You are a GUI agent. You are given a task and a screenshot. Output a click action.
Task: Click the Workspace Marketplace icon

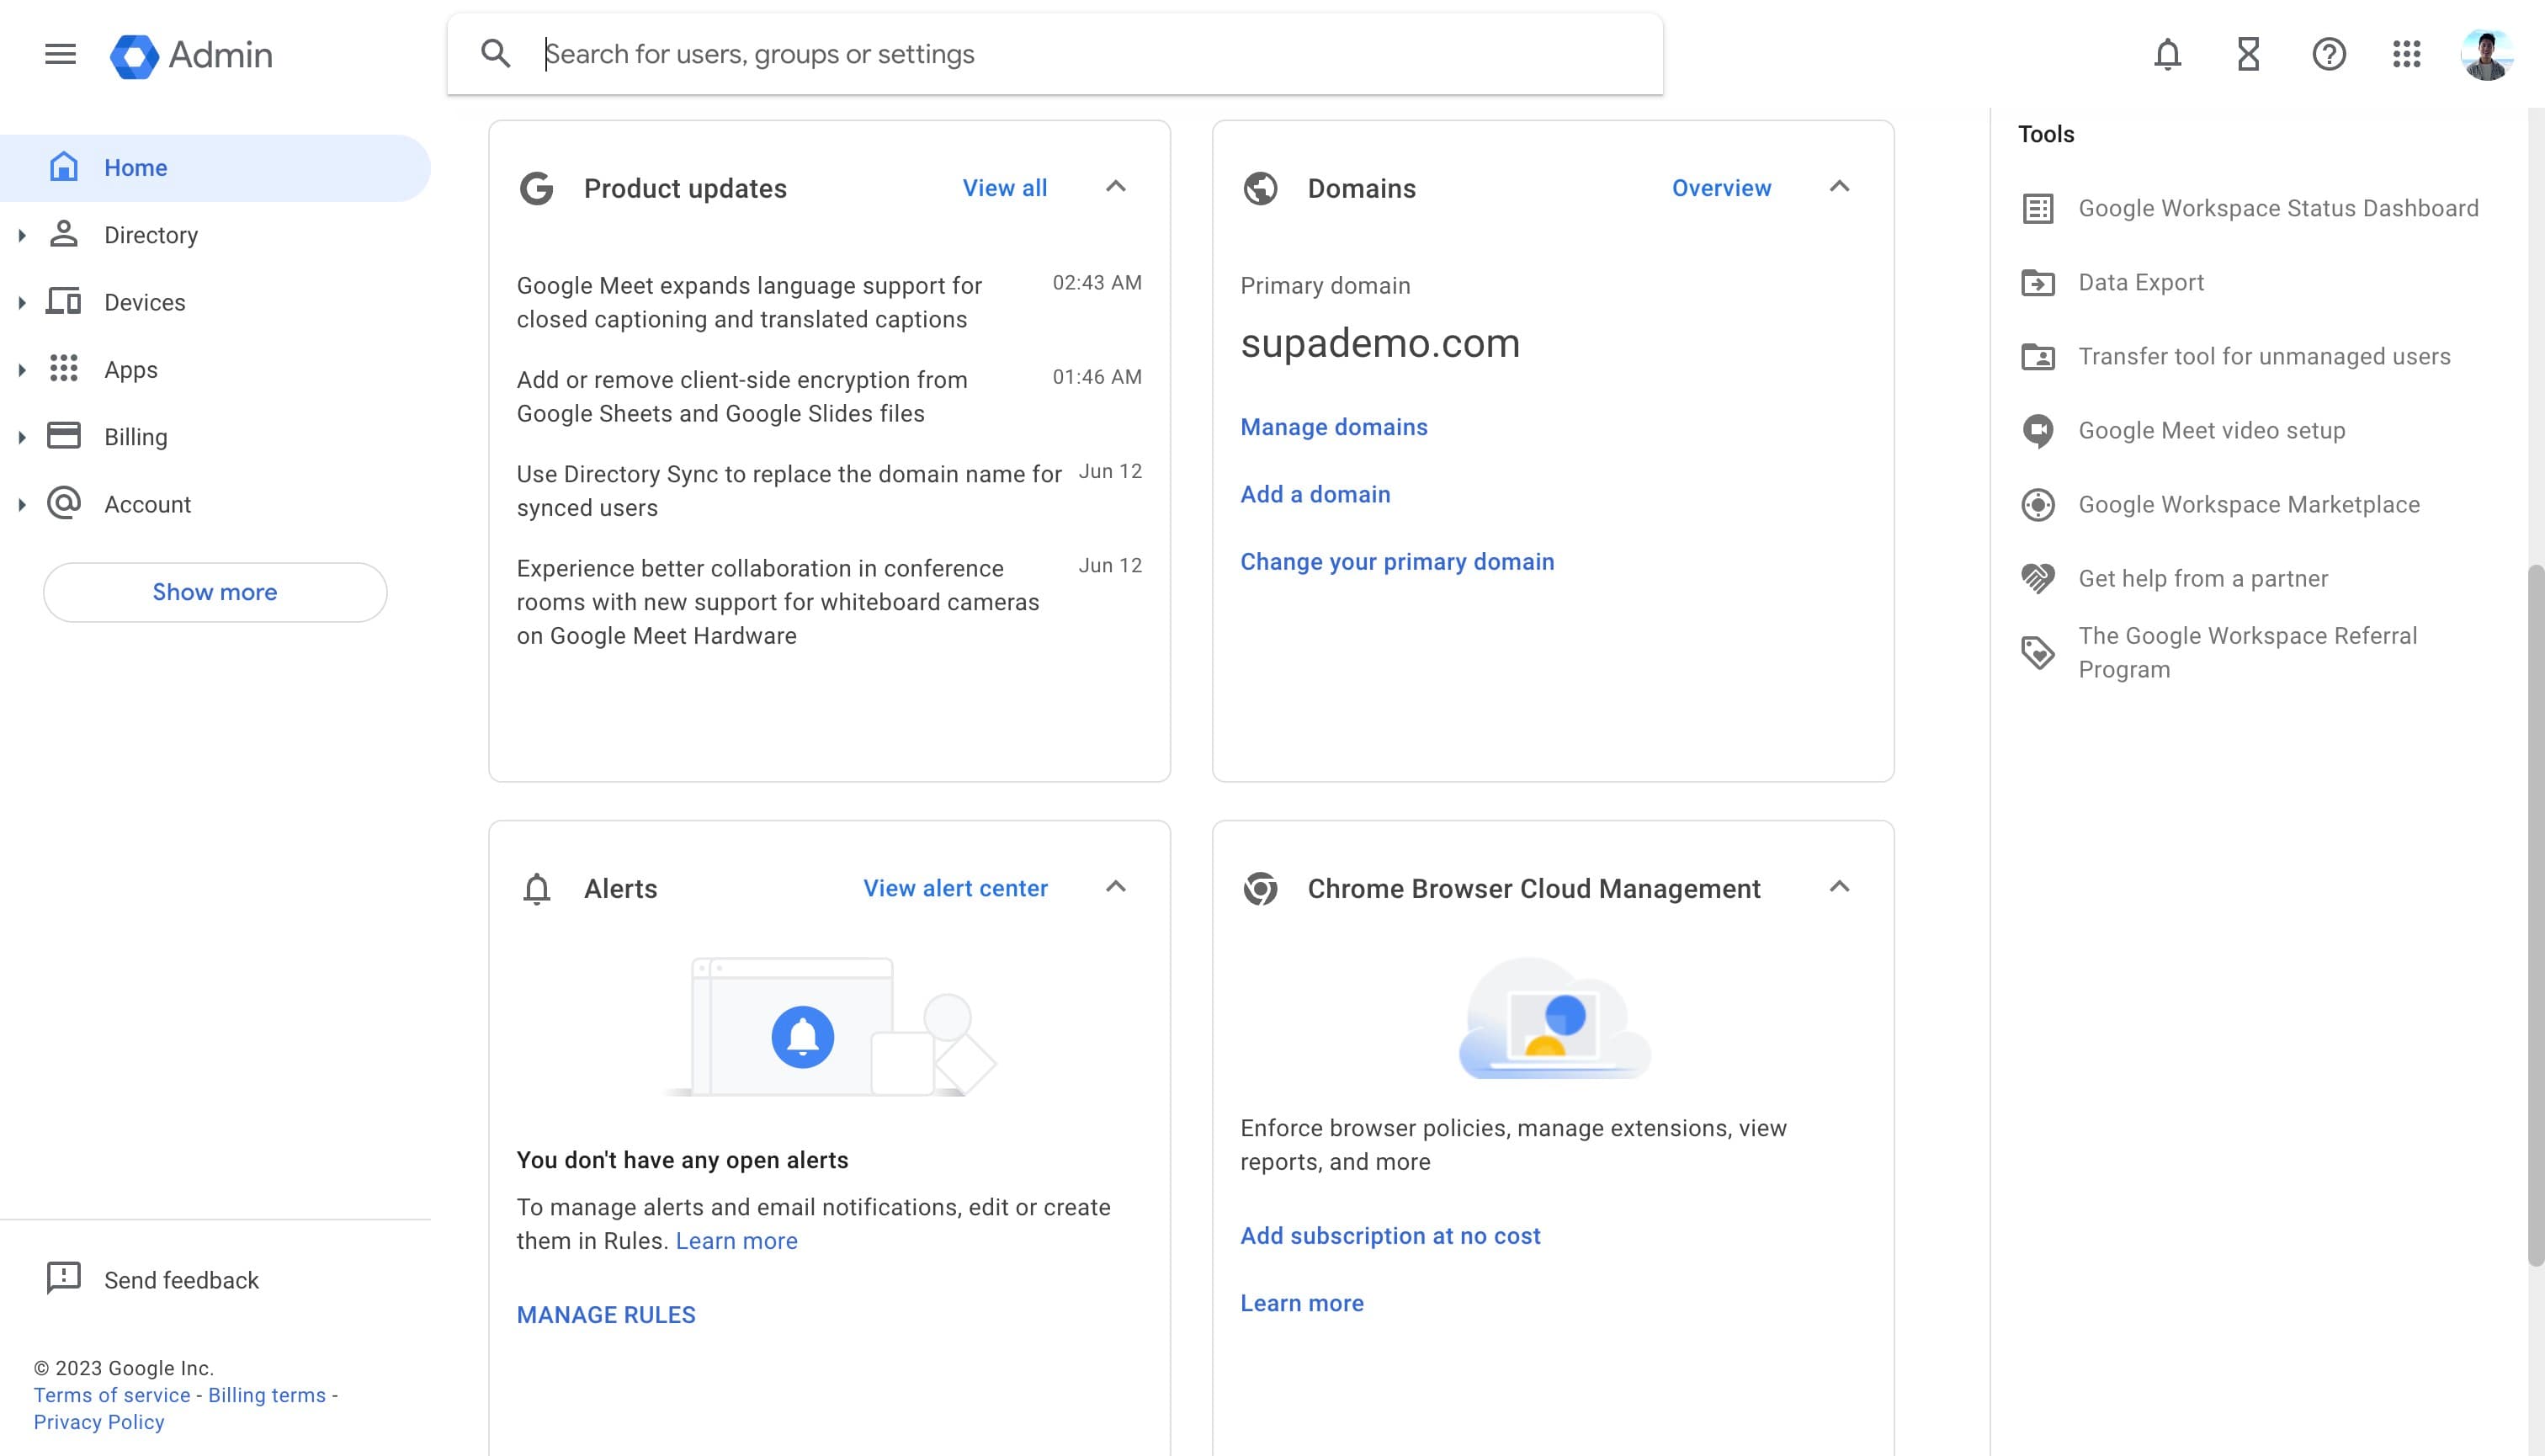pyautogui.click(x=2037, y=505)
